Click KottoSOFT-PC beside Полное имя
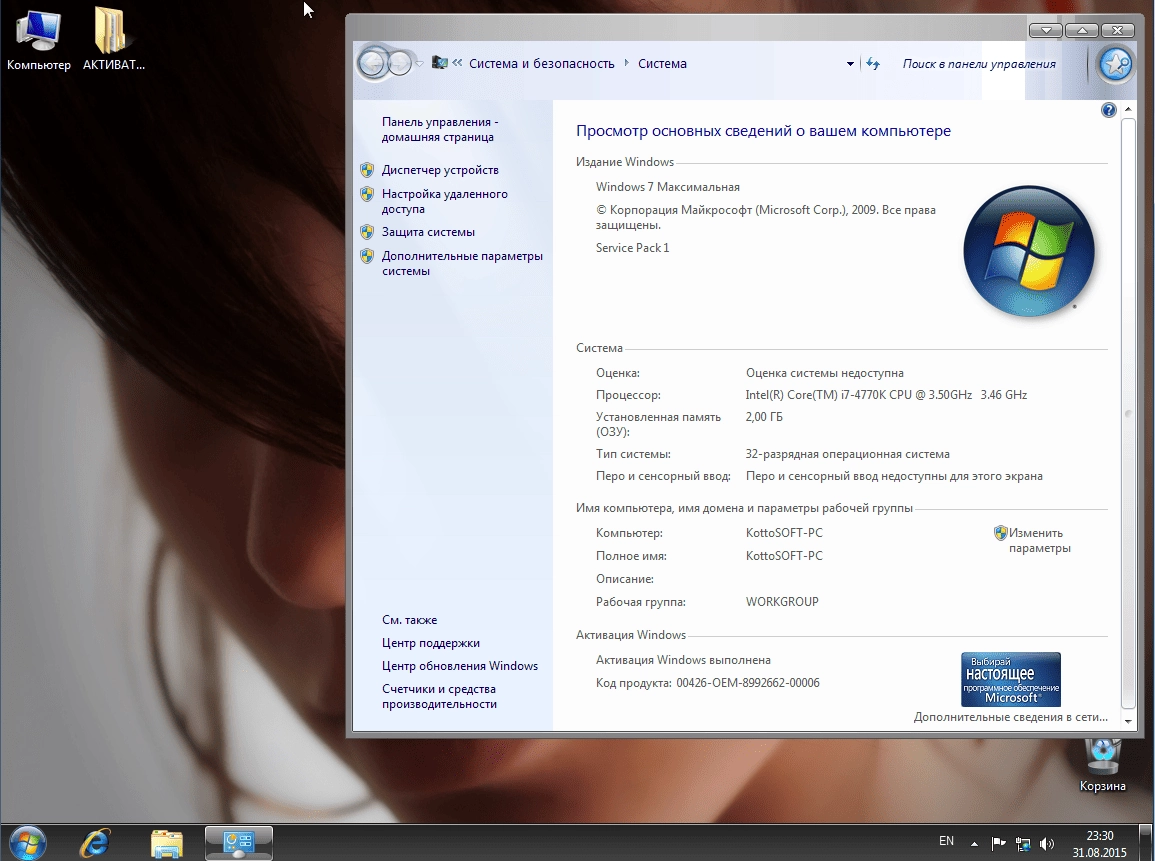 click(x=784, y=556)
